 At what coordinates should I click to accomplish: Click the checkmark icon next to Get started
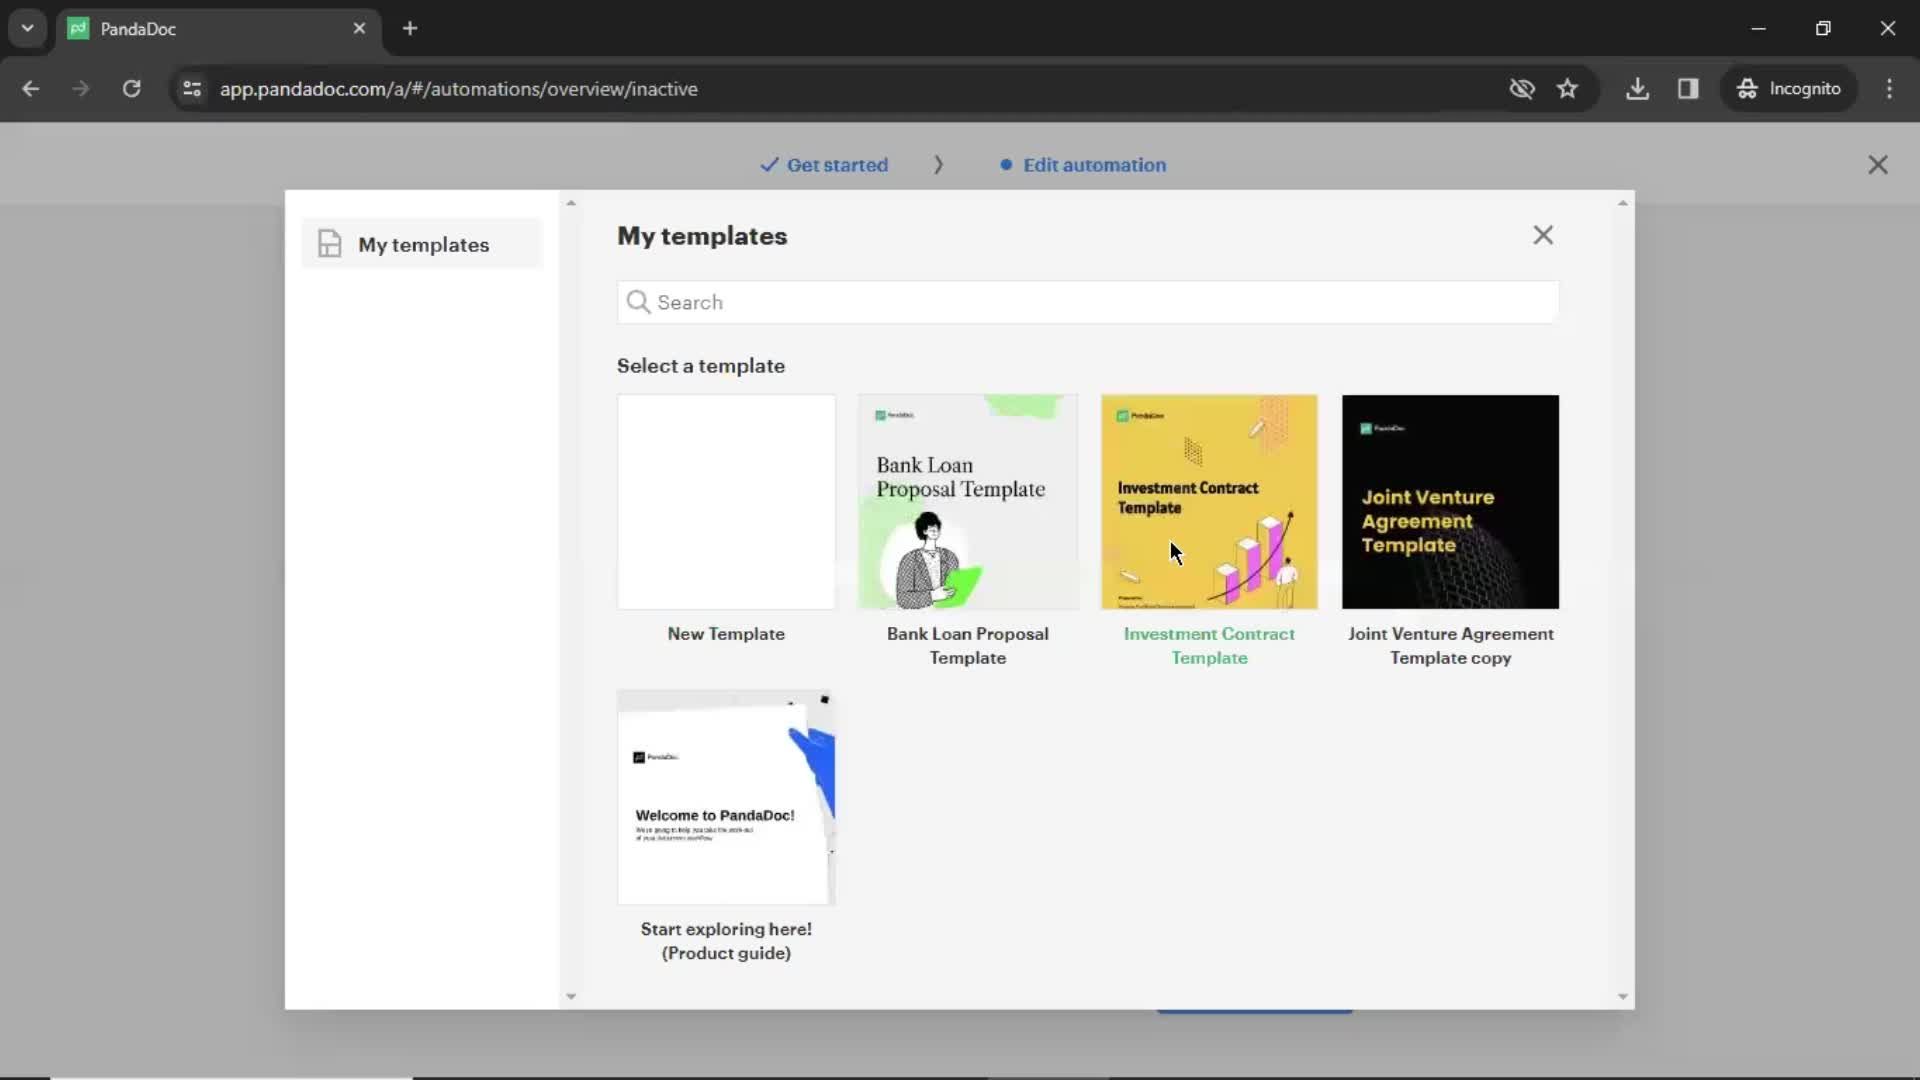(767, 164)
